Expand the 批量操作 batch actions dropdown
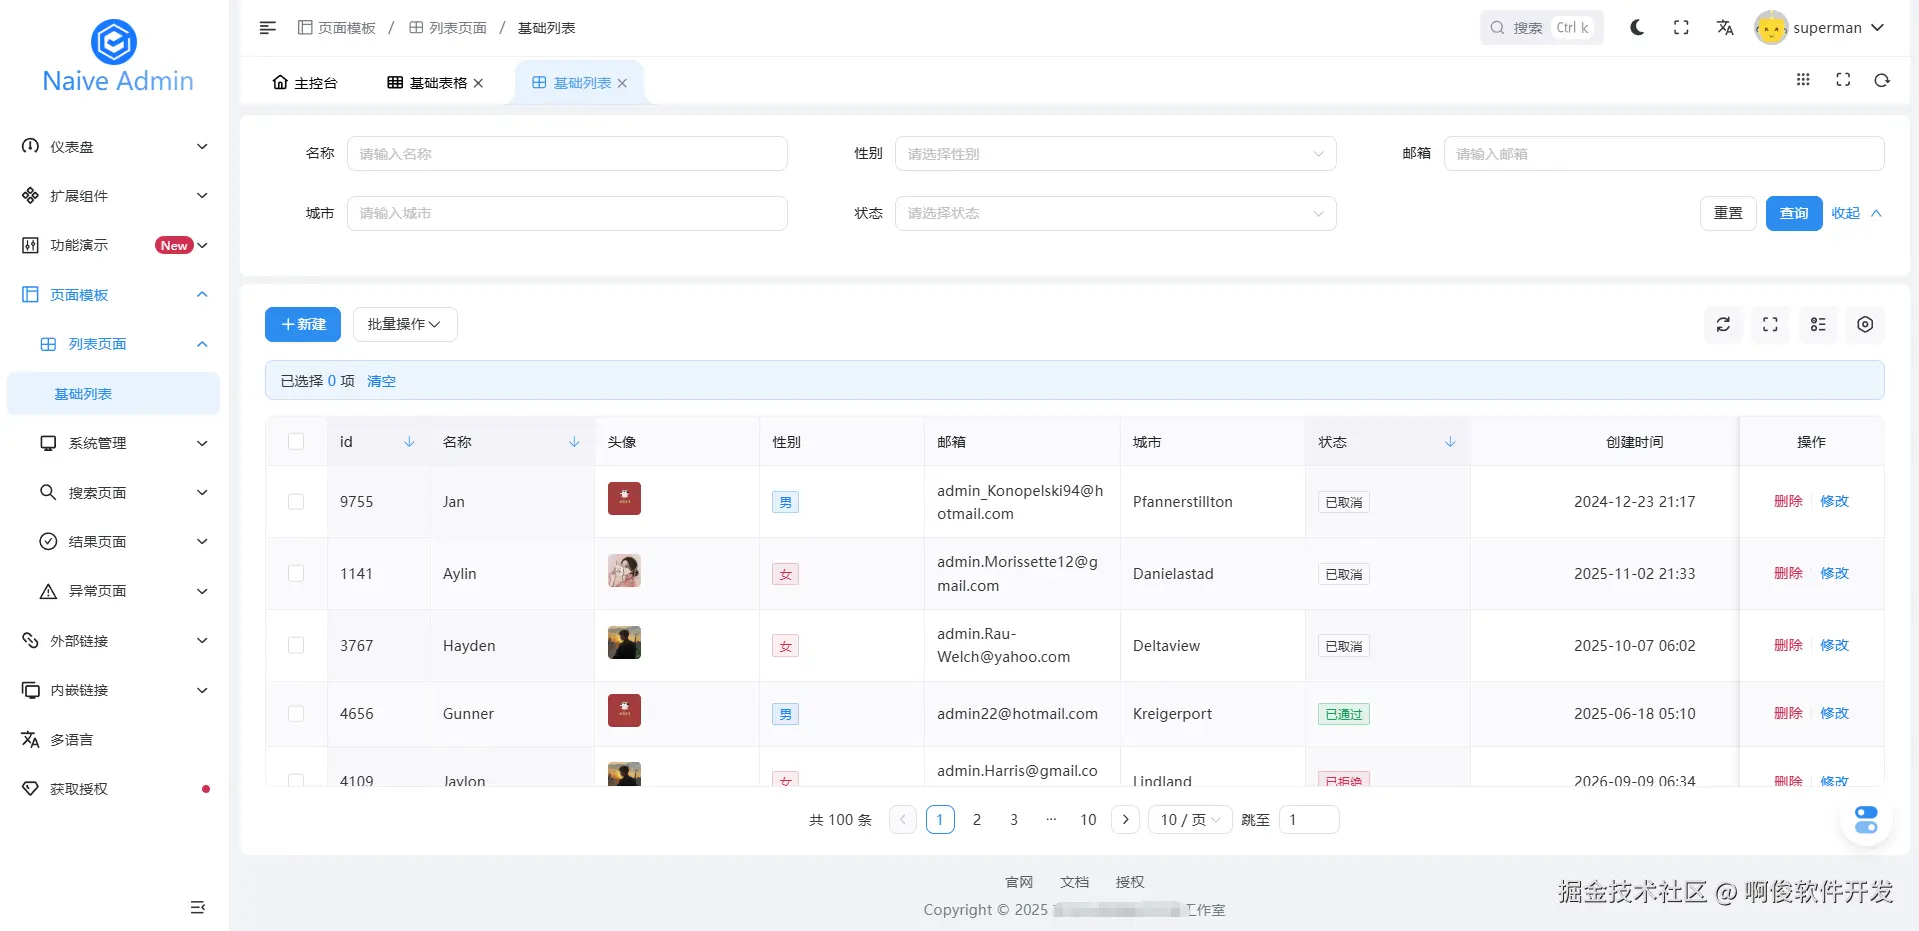Viewport: 1919px width, 931px height. (x=404, y=324)
